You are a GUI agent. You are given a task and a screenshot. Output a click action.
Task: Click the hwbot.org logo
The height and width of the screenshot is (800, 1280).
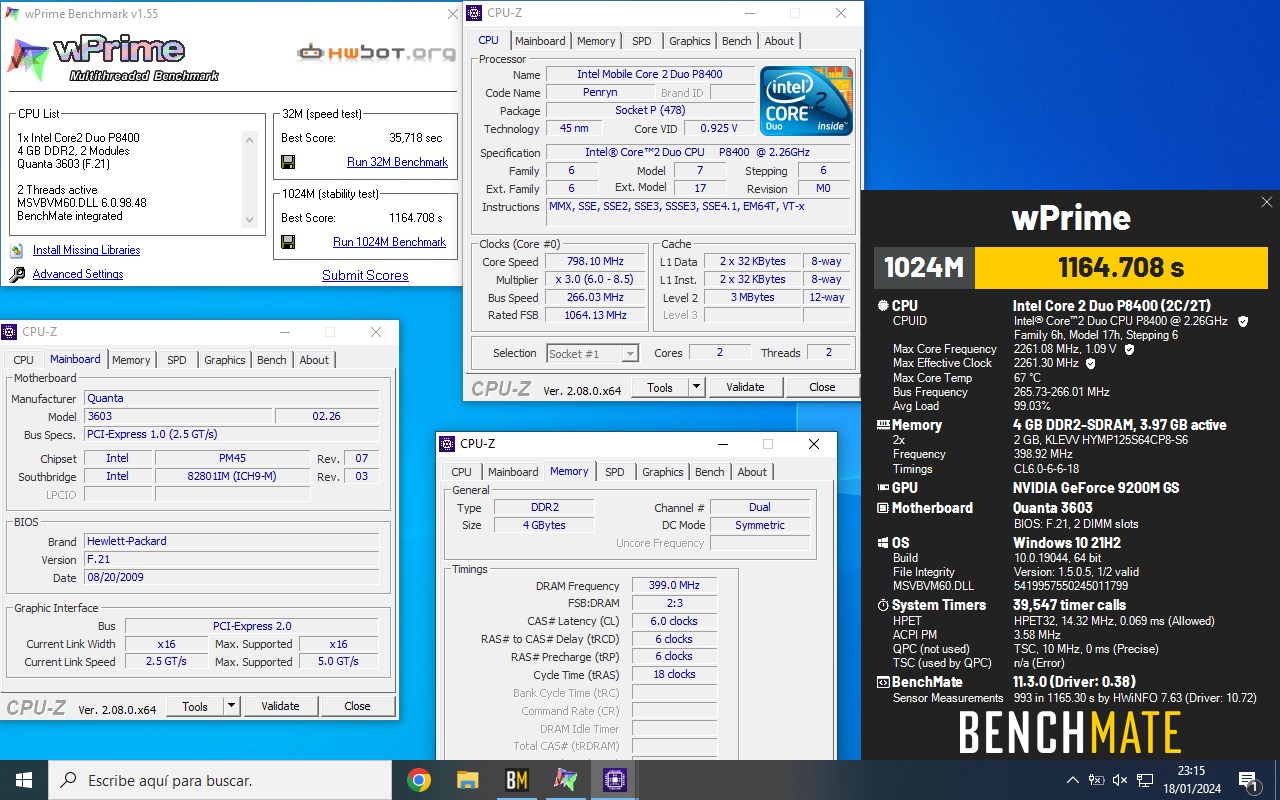(376, 53)
